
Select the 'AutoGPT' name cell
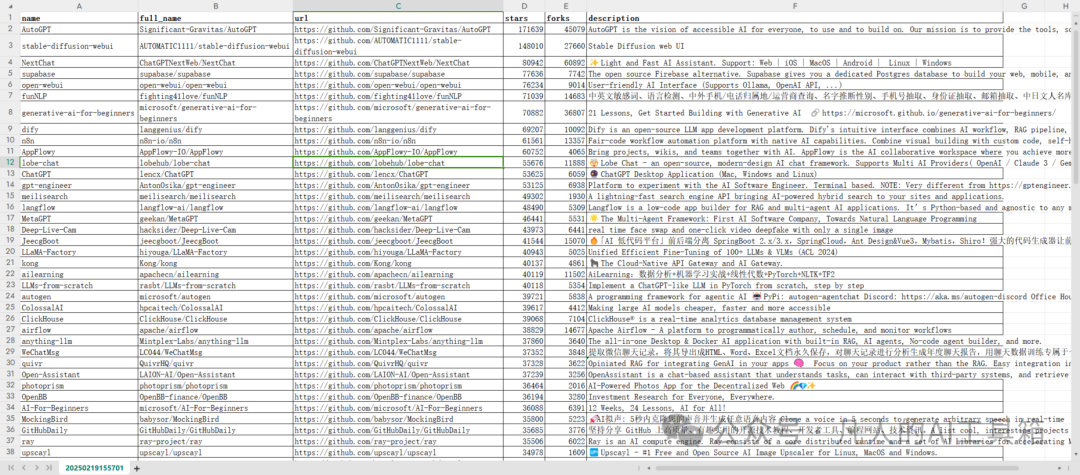(79, 30)
